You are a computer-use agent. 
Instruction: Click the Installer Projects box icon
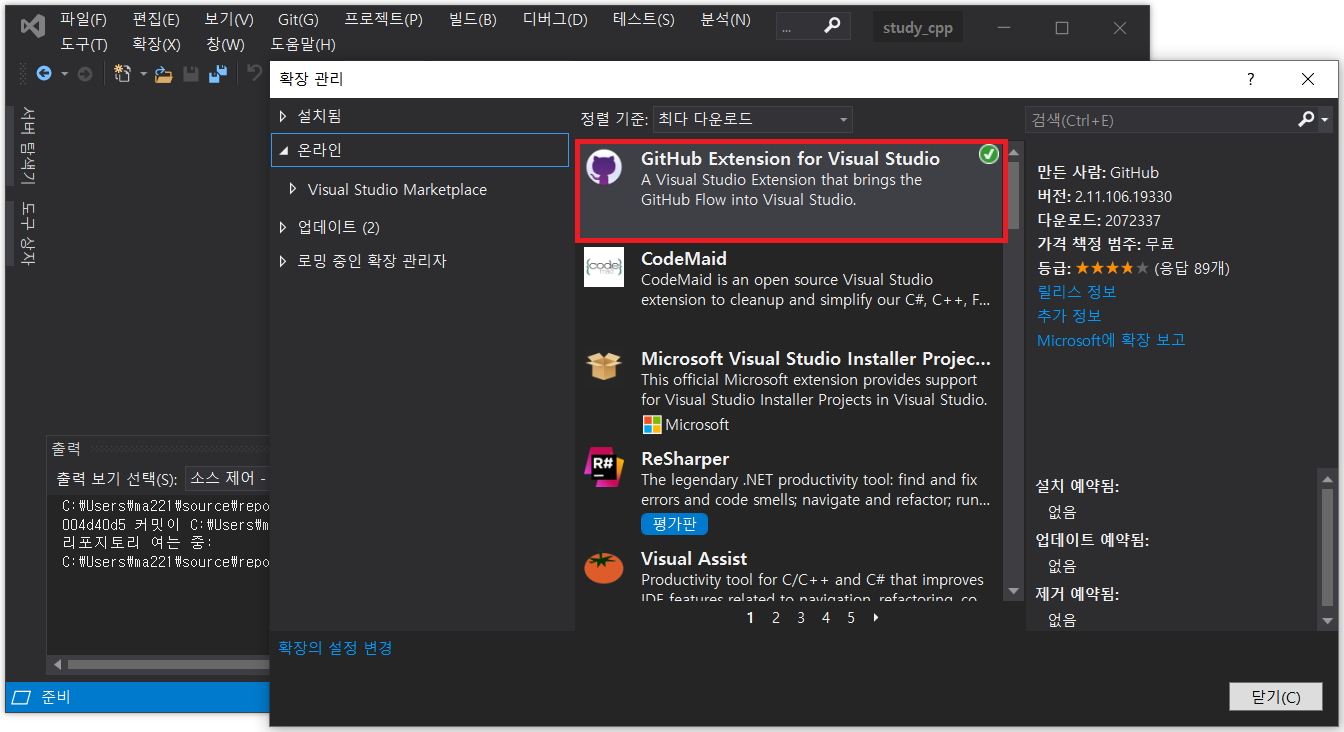604,366
